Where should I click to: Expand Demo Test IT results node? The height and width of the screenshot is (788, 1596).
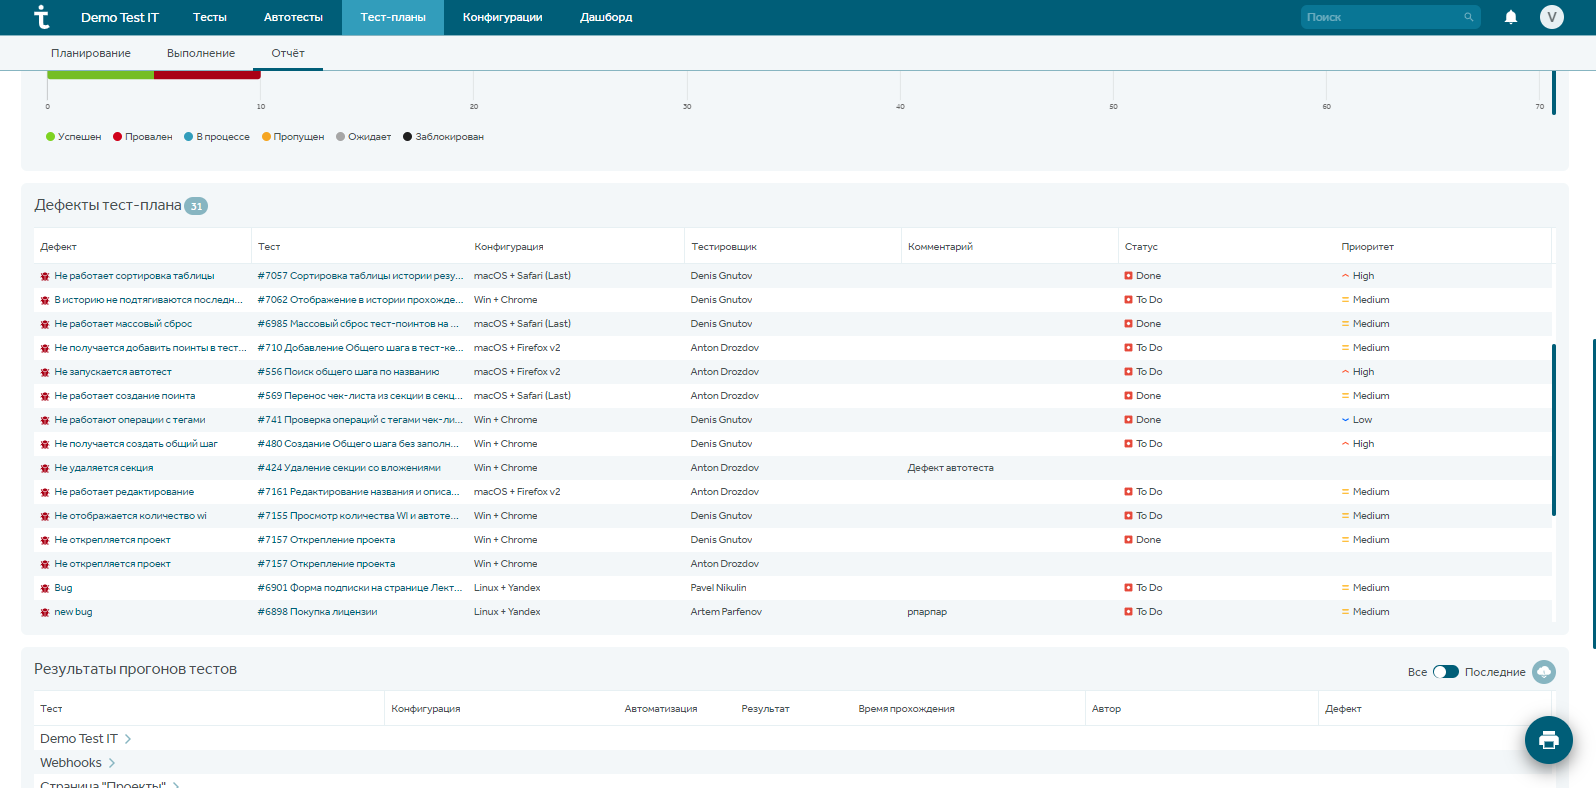[127, 739]
